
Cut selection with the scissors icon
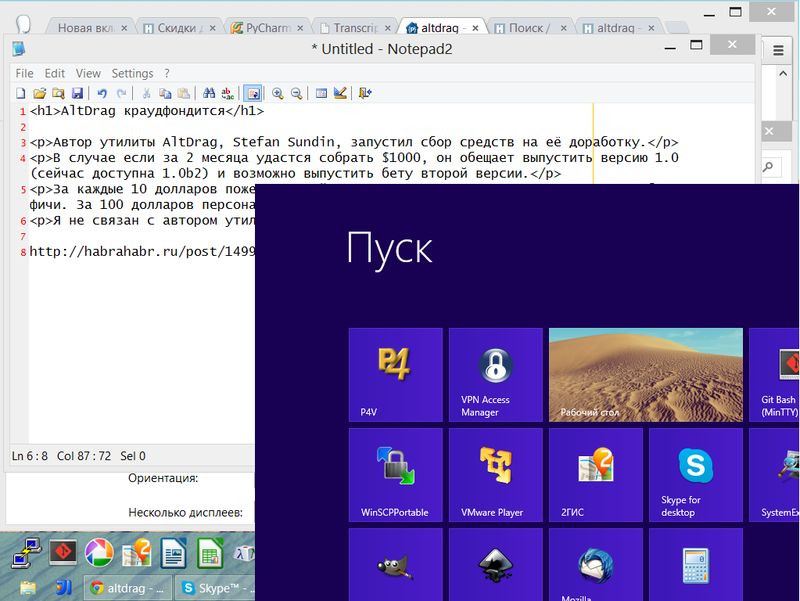[x=146, y=93]
